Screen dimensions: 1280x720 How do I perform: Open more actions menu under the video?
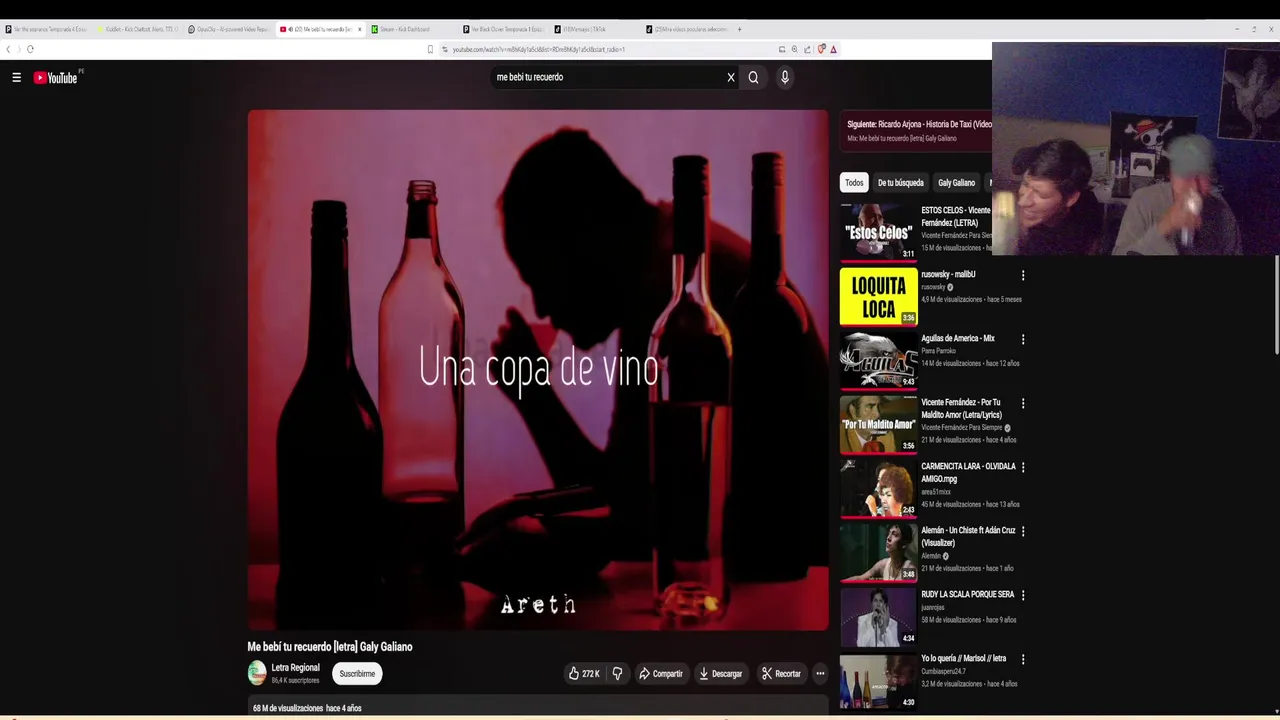pos(820,674)
